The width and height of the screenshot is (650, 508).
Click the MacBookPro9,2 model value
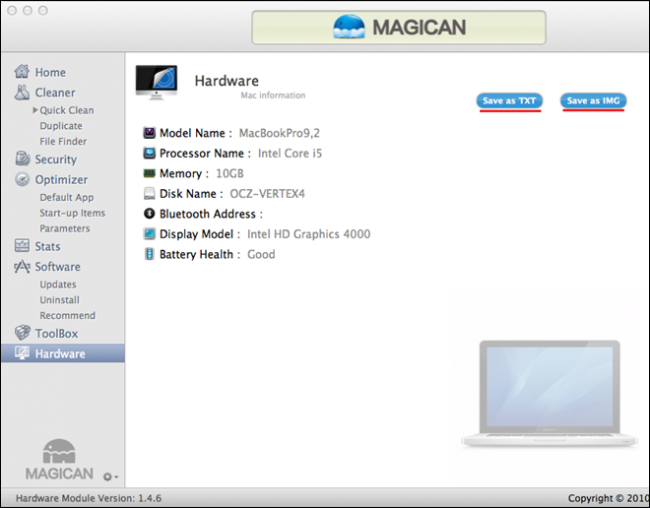click(x=279, y=133)
